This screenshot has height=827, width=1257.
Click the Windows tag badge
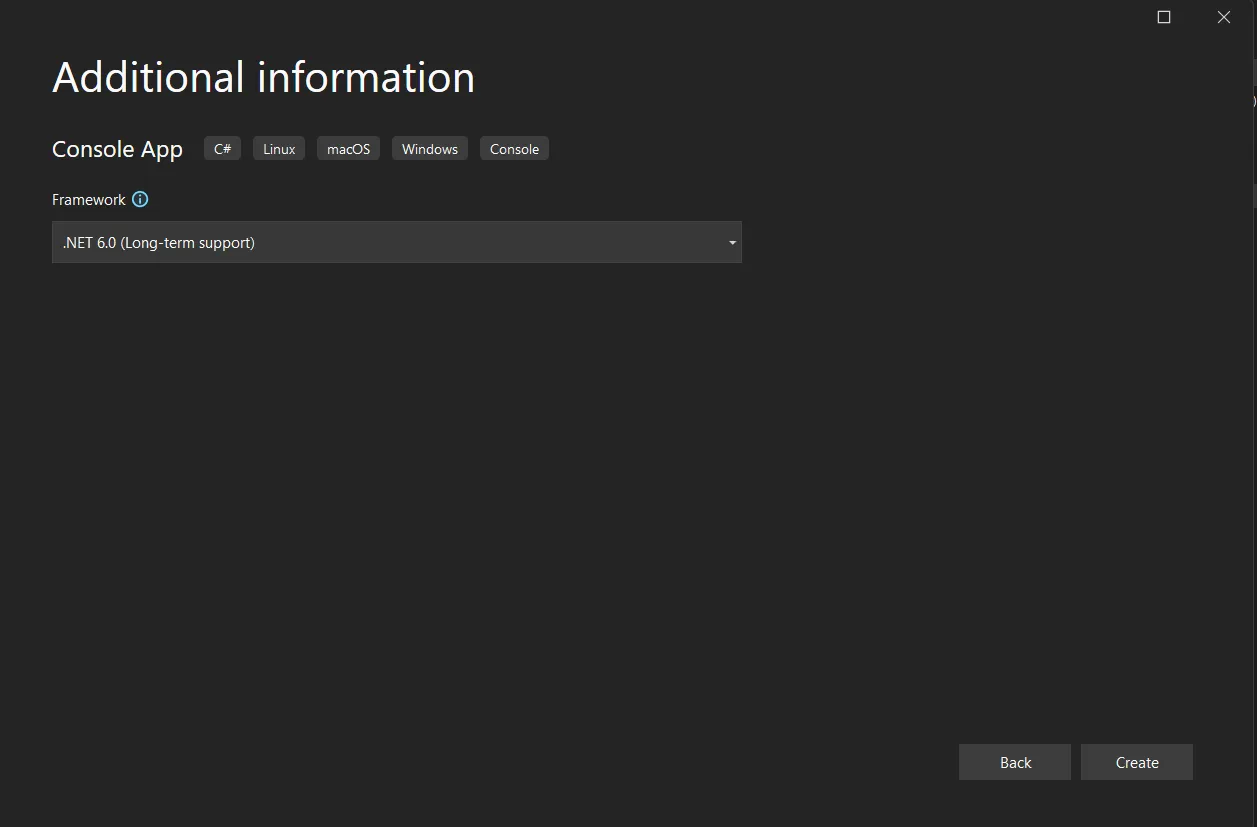(429, 149)
